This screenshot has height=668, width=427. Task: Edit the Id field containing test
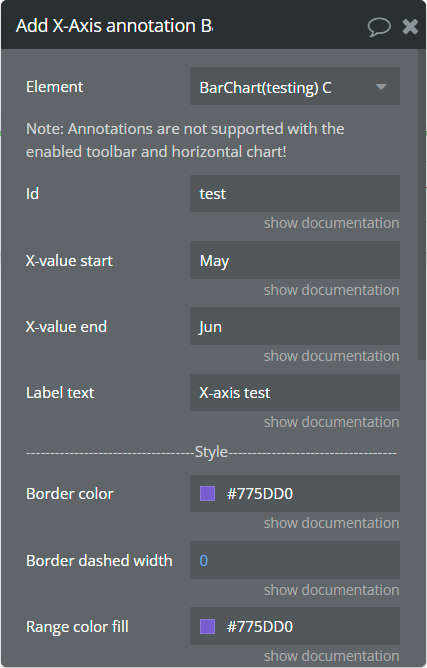295,193
